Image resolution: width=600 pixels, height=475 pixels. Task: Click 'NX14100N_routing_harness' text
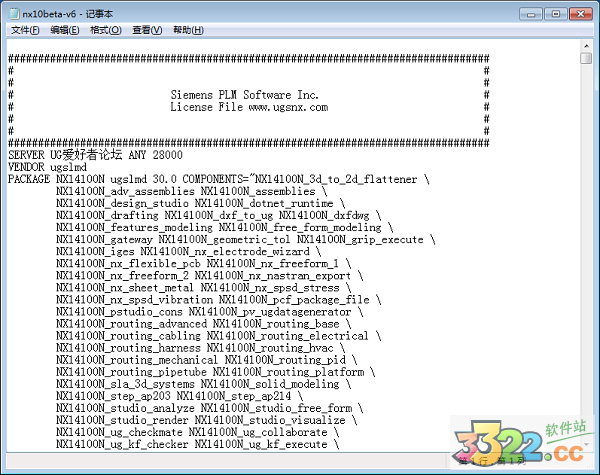pyautogui.click(x=129, y=348)
